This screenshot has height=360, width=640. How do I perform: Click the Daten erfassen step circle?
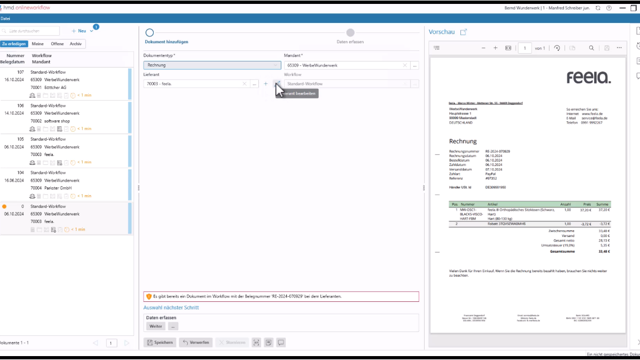click(350, 33)
